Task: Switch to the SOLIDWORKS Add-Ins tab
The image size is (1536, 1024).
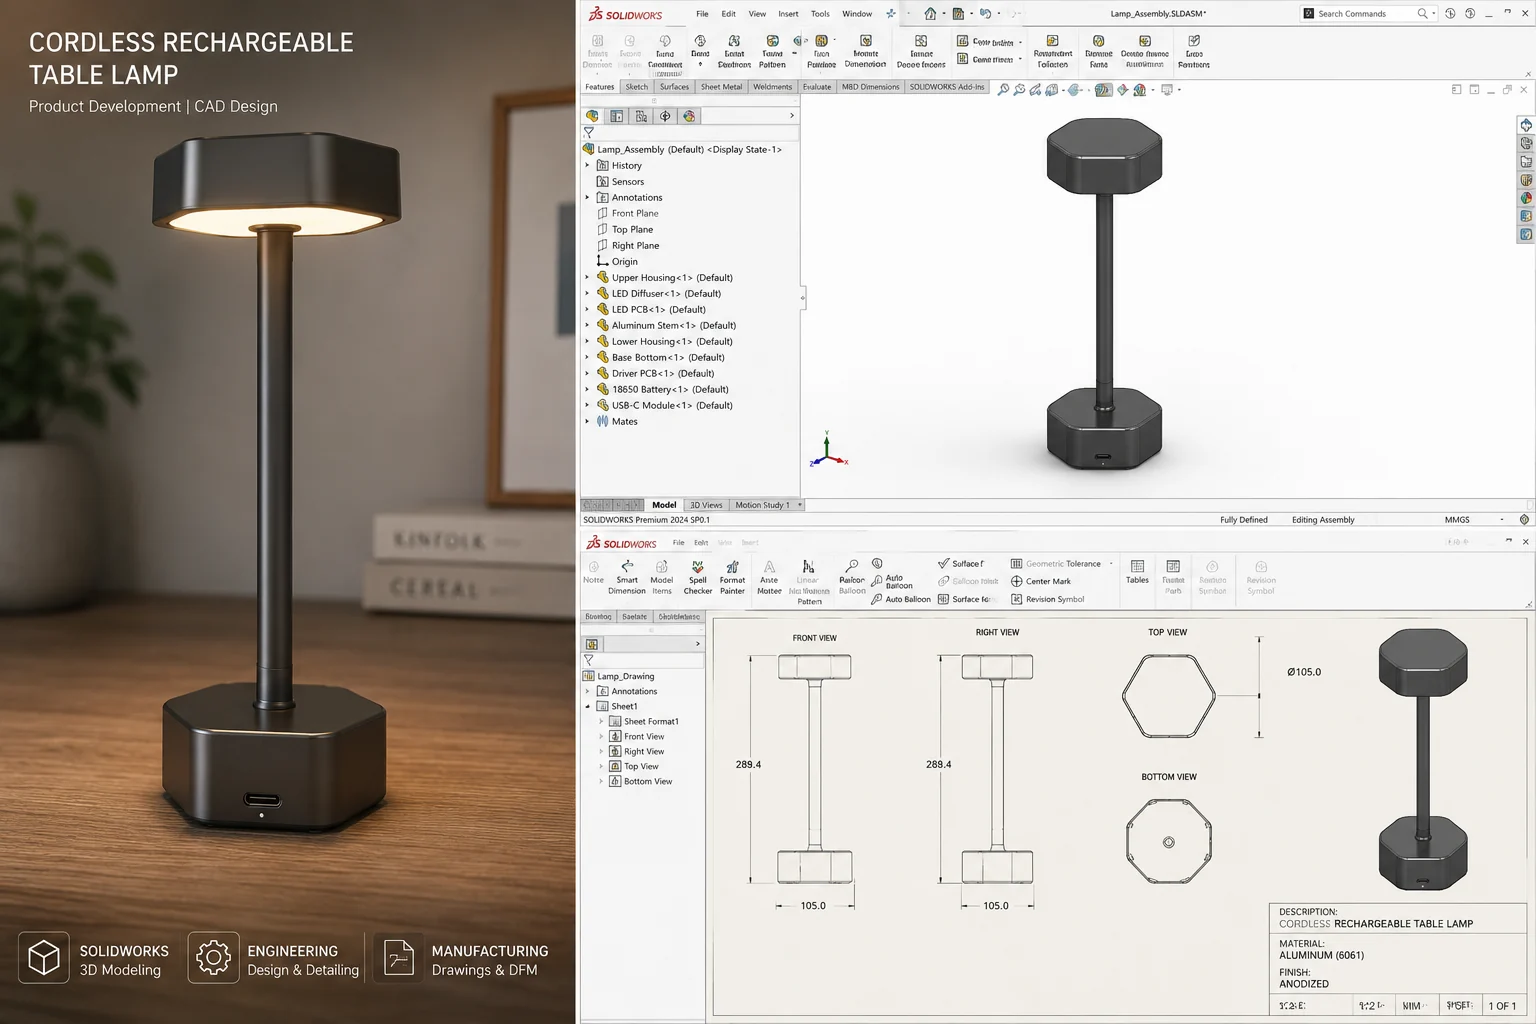Action: click(x=947, y=87)
